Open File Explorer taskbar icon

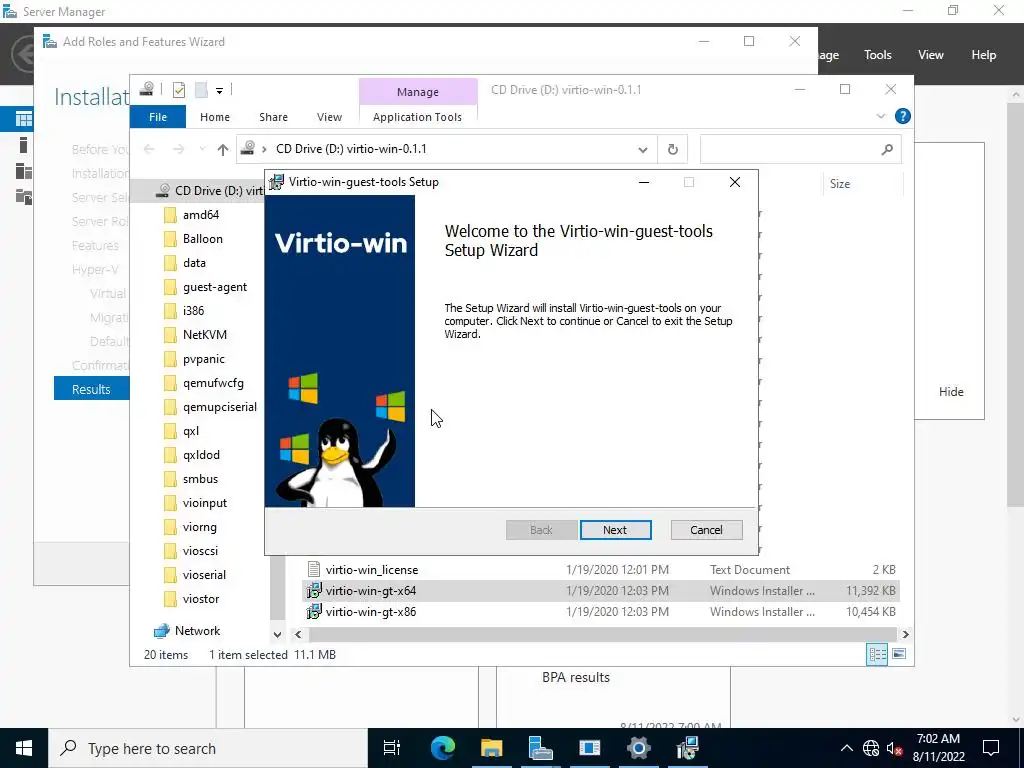pos(492,748)
